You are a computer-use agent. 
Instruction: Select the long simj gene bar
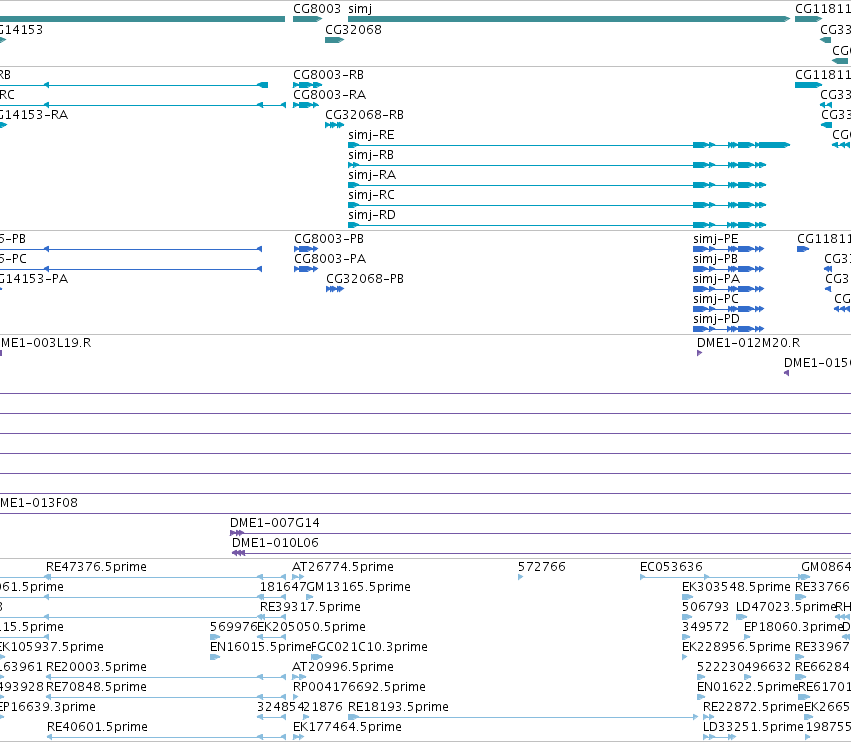point(569,19)
